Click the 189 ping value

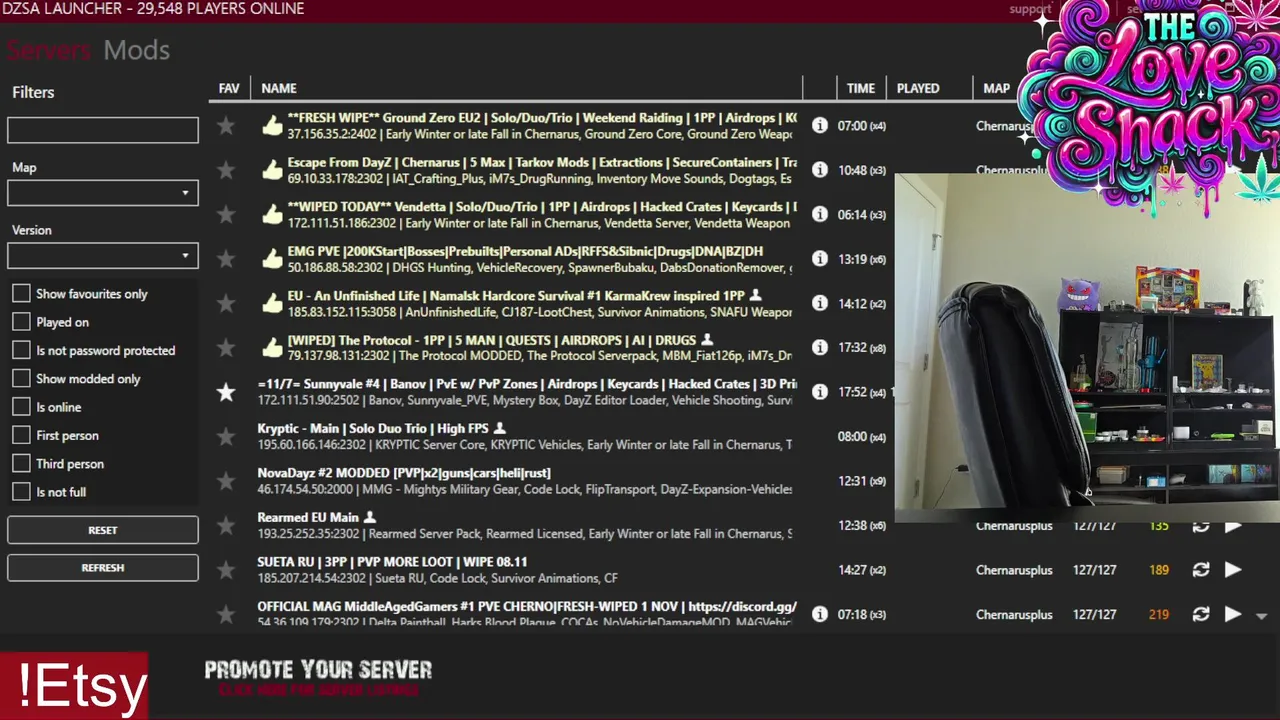point(1159,570)
